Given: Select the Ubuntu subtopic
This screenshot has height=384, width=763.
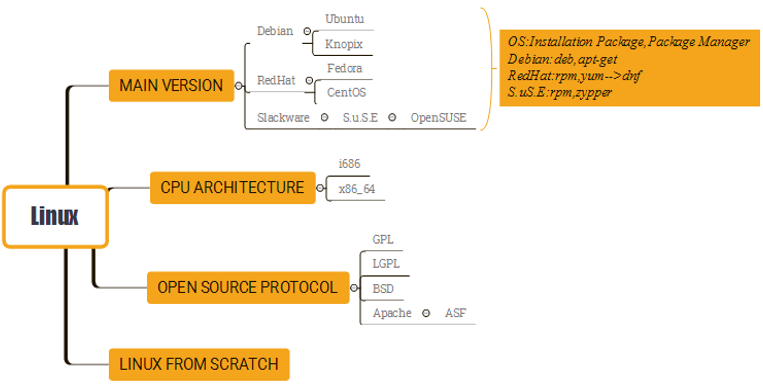Looking at the screenshot, I should click(345, 19).
